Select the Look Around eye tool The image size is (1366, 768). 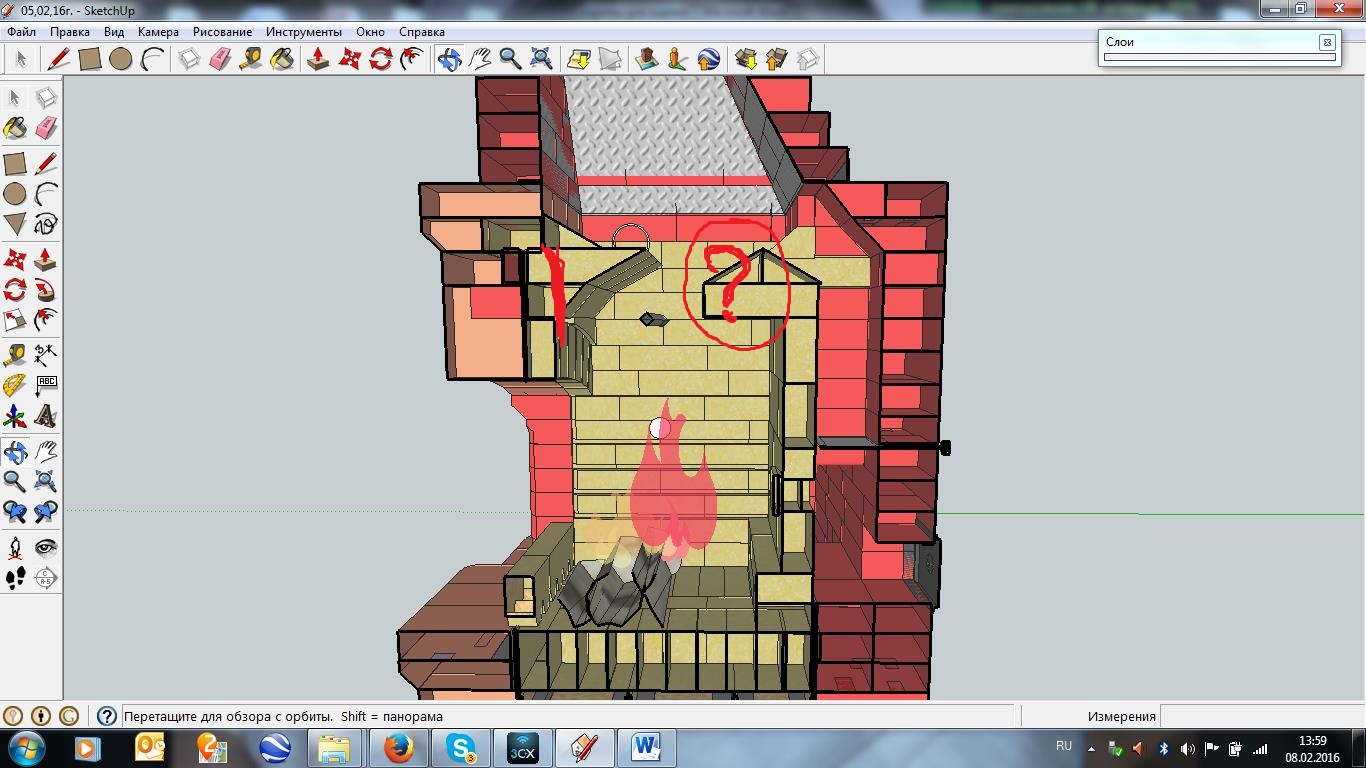tap(46, 547)
